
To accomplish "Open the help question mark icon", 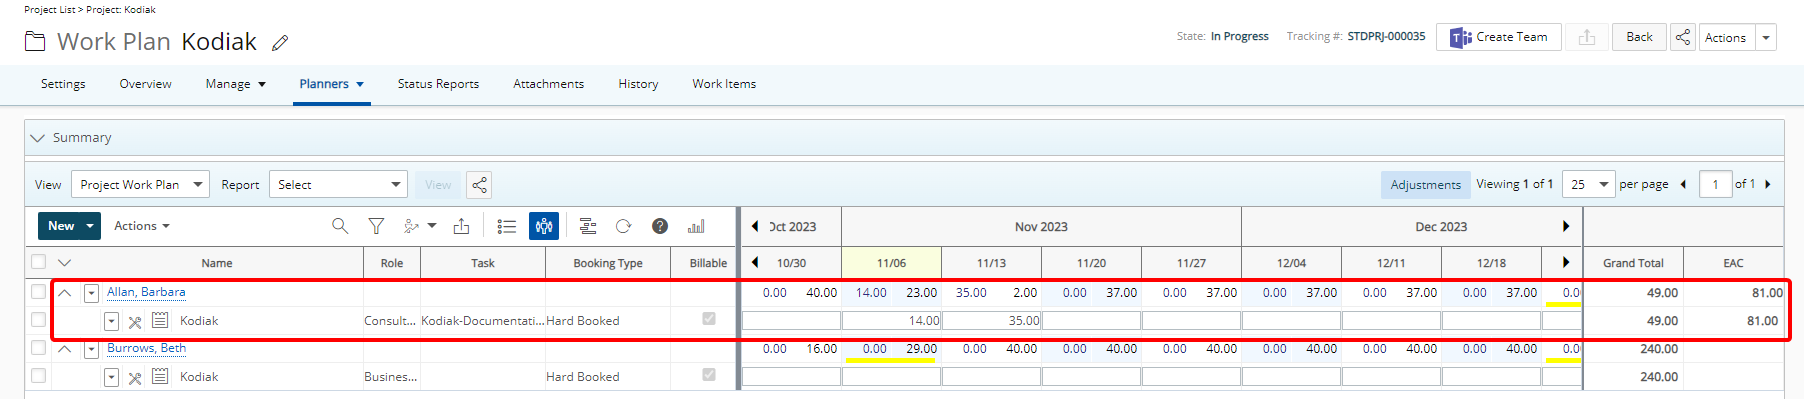I will pos(660,226).
